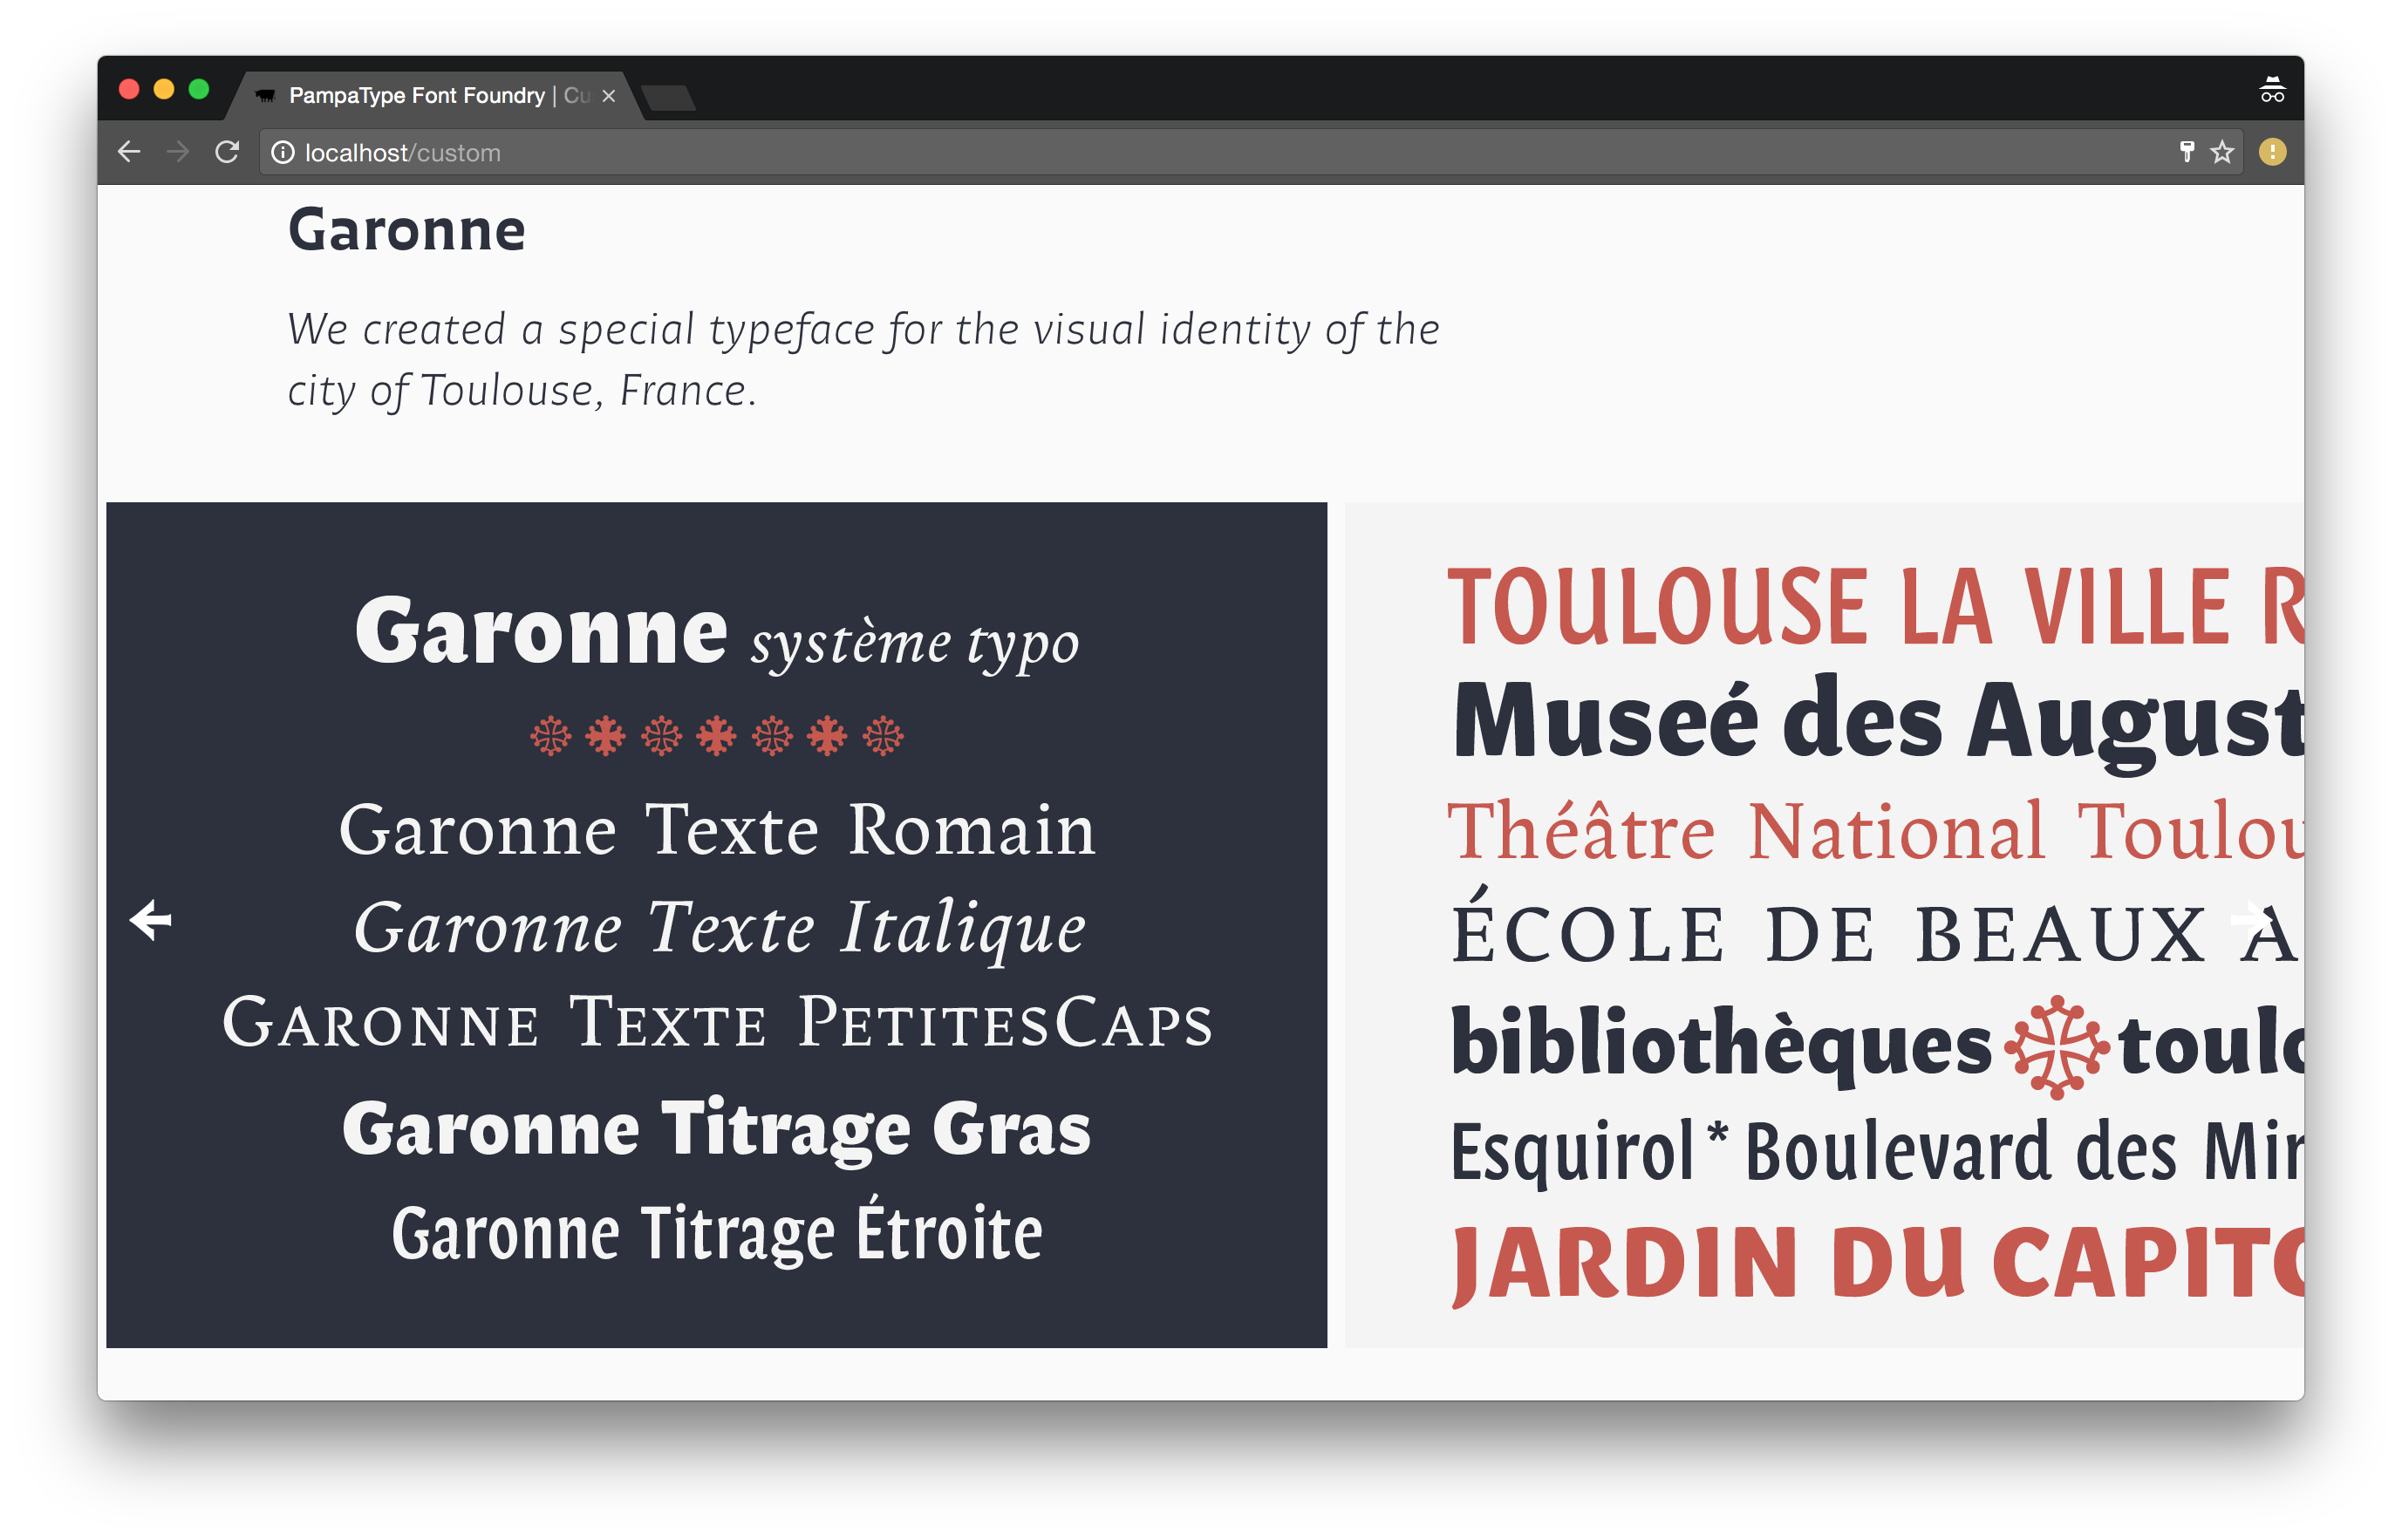
Task: Click the incognito icon in the title bar
Action: click(x=2272, y=90)
